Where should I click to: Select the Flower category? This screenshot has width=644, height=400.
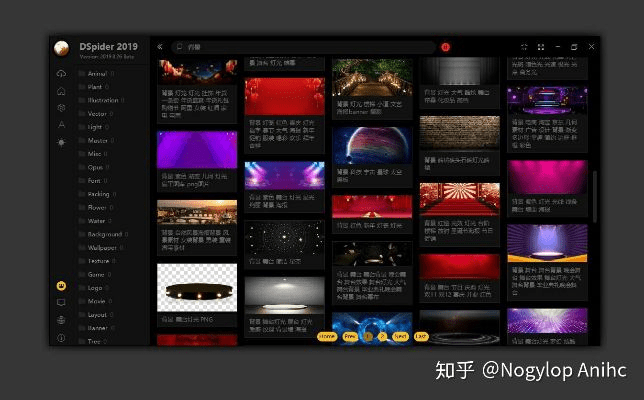[97, 208]
